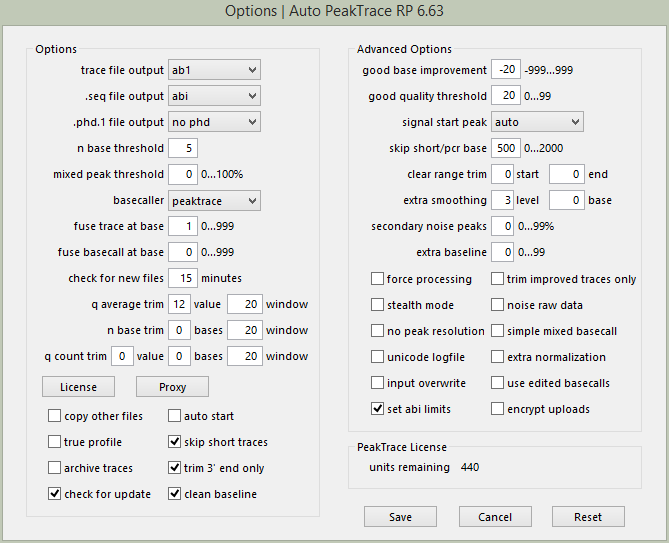The height and width of the screenshot is (543, 669).
Task: Focus the skip short/pcr base field
Action: (506, 148)
